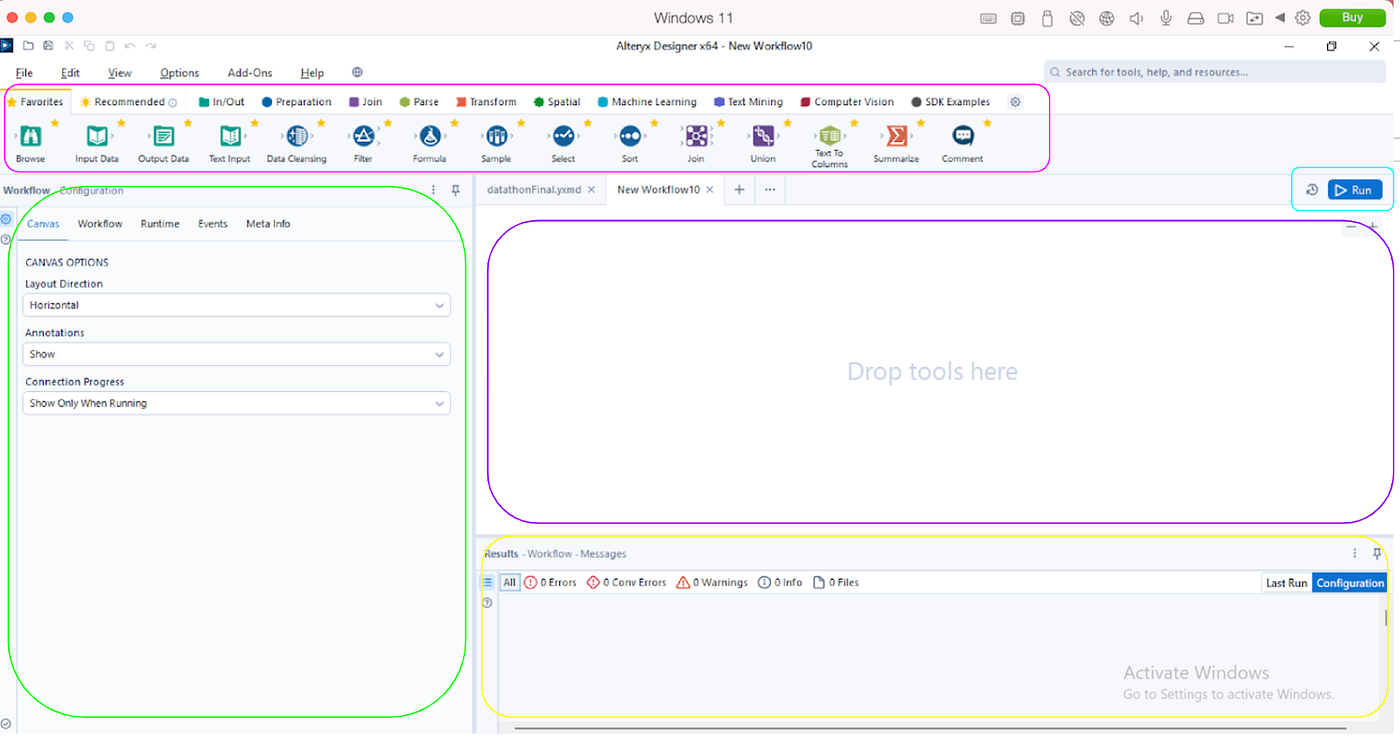This screenshot has width=1400, height=738.
Task: Zoom out the canvas with minus button
Action: click(1351, 227)
